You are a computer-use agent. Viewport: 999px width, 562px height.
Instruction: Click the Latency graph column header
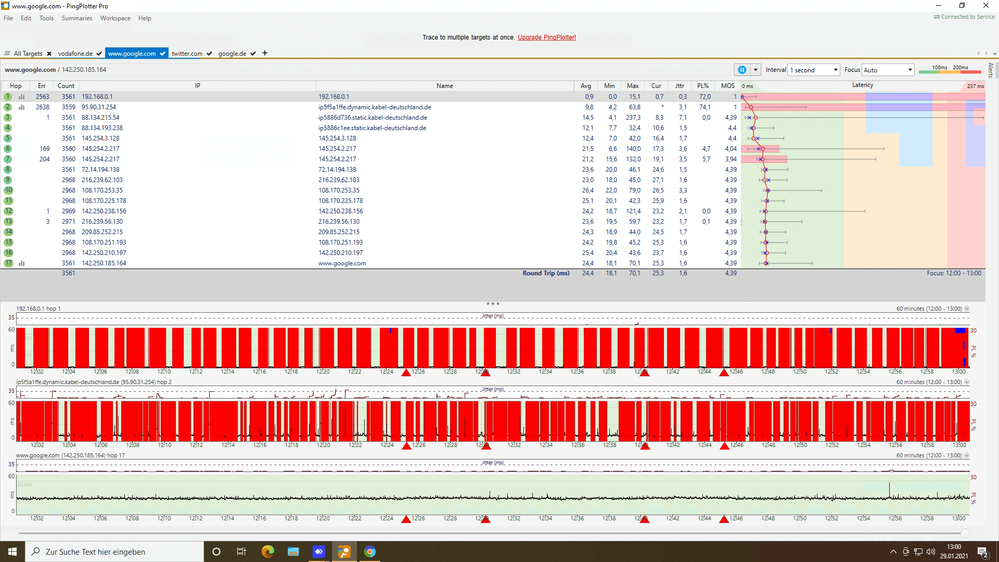pos(863,85)
